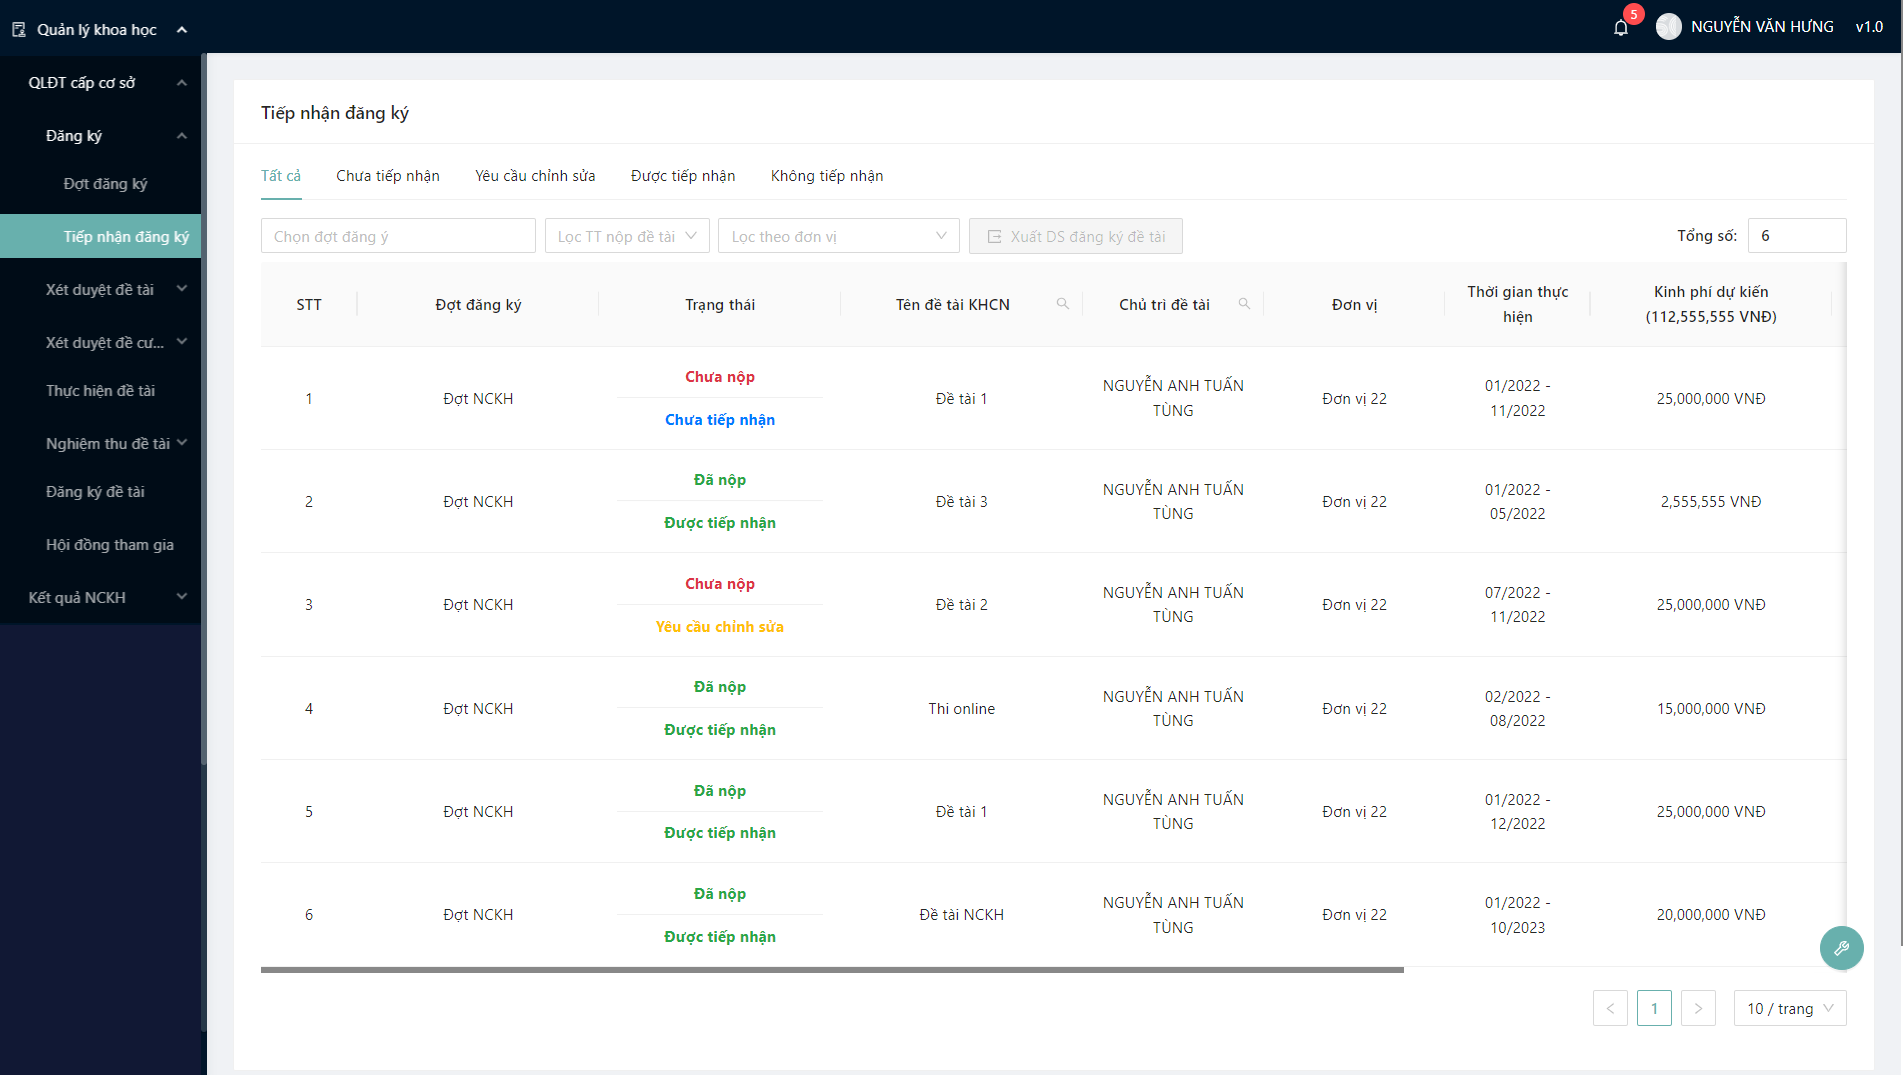The height and width of the screenshot is (1075, 1903).
Task: Focus the Chọn đợt đăng ký input
Action: coord(398,236)
